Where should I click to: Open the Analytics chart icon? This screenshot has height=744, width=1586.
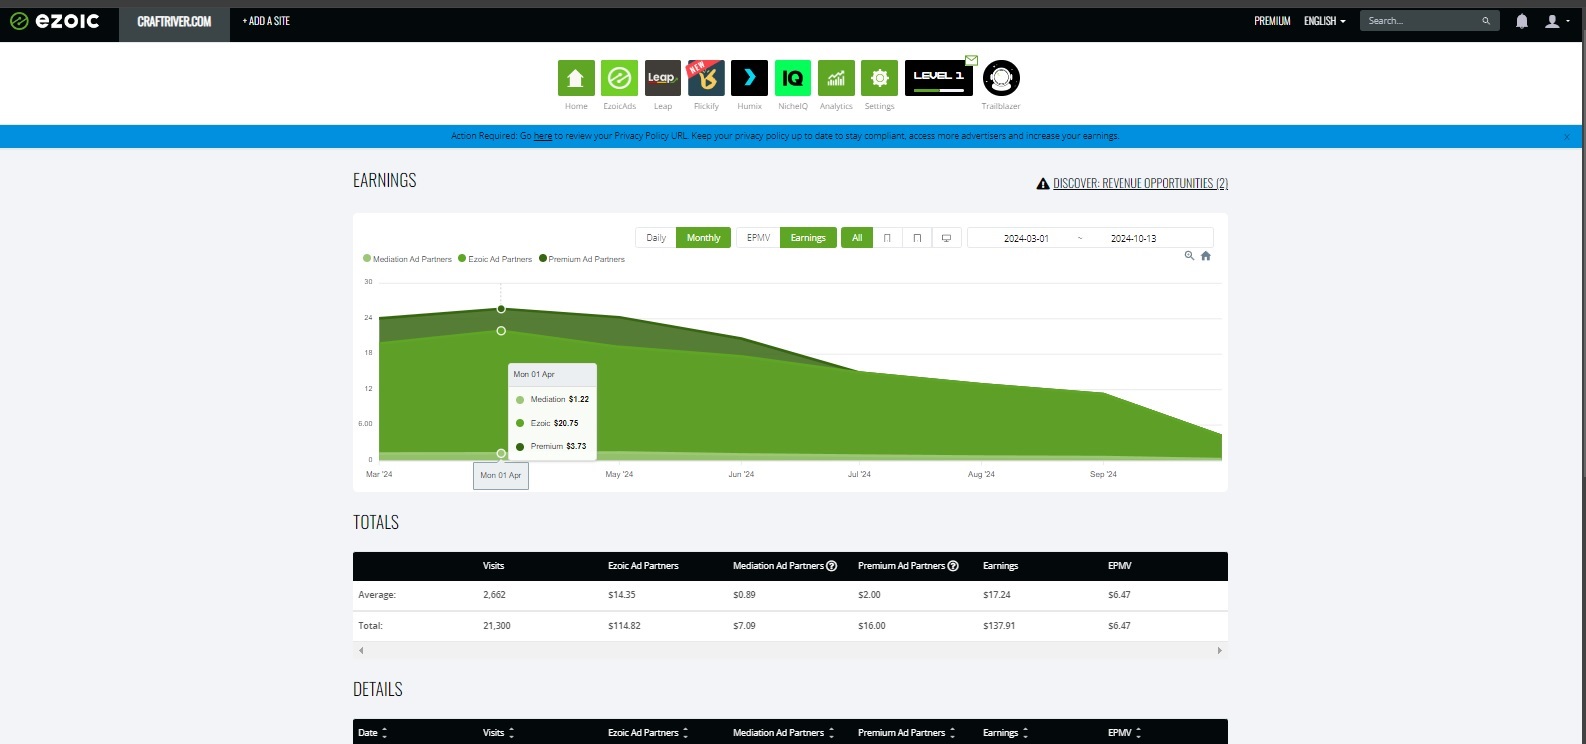click(836, 78)
